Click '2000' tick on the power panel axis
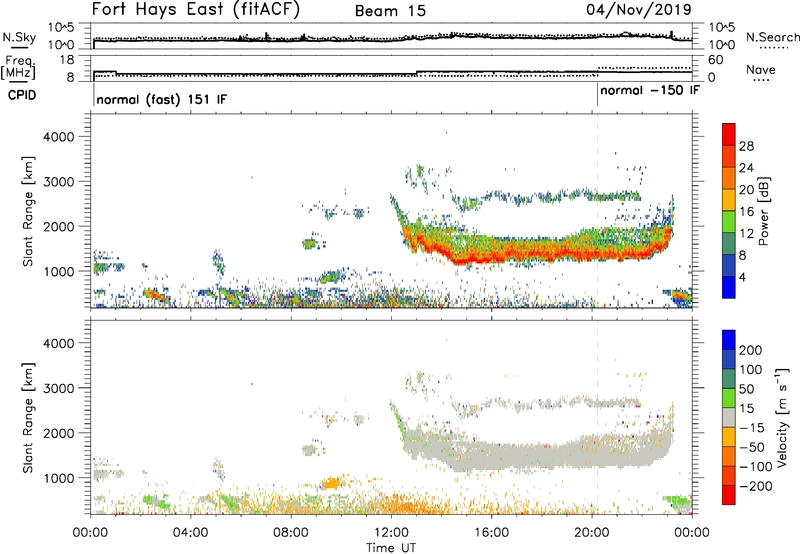The width and height of the screenshot is (800, 554). (59, 226)
